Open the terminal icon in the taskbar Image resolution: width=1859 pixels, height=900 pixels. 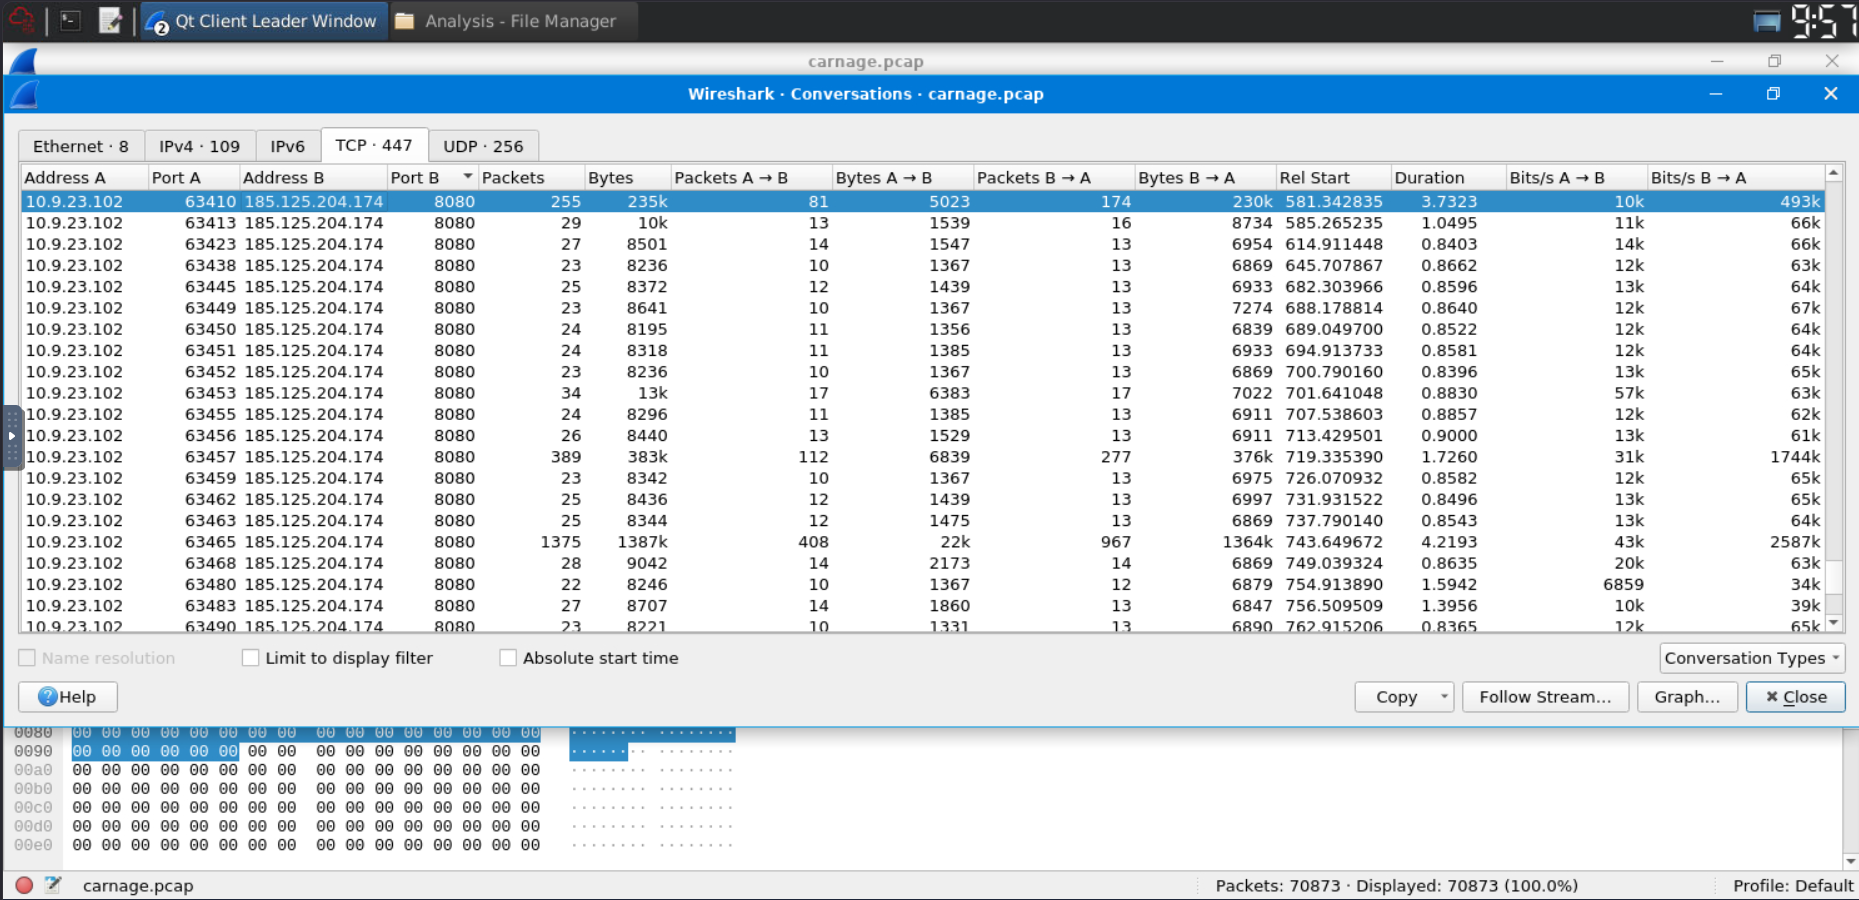[70, 20]
